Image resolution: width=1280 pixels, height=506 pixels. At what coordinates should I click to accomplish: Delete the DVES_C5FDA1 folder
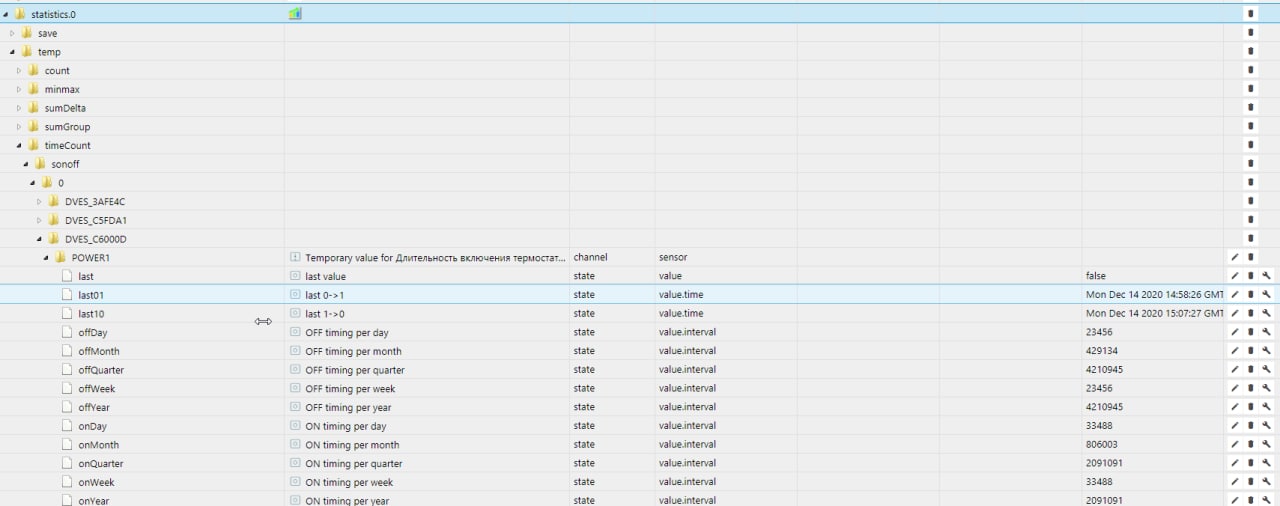coord(1250,220)
